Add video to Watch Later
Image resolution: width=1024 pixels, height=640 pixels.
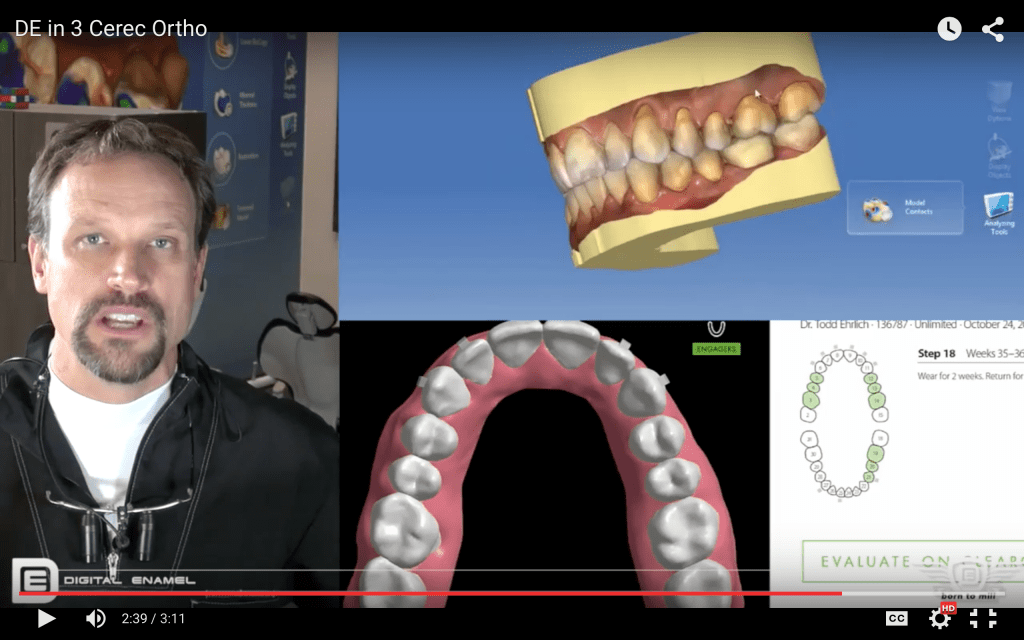(x=947, y=30)
